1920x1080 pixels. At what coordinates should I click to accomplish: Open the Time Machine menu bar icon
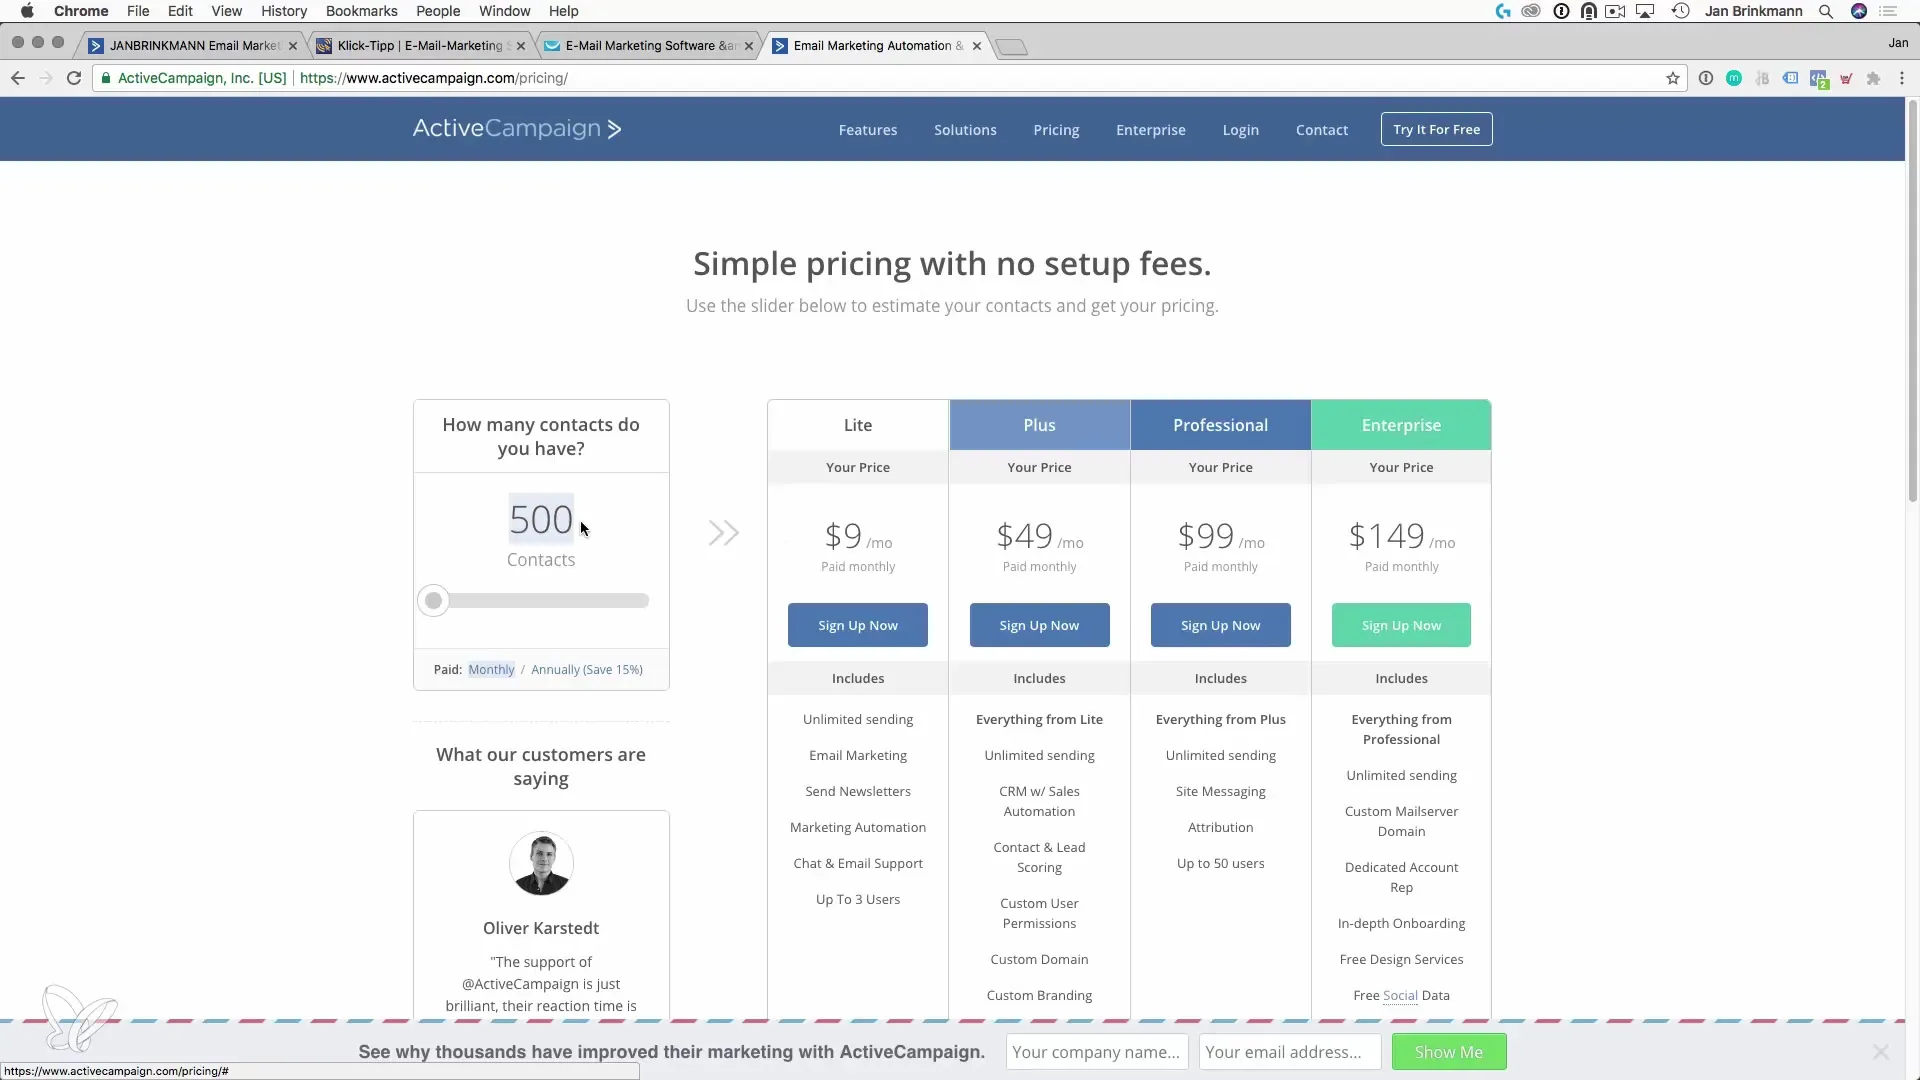coord(1681,11)
